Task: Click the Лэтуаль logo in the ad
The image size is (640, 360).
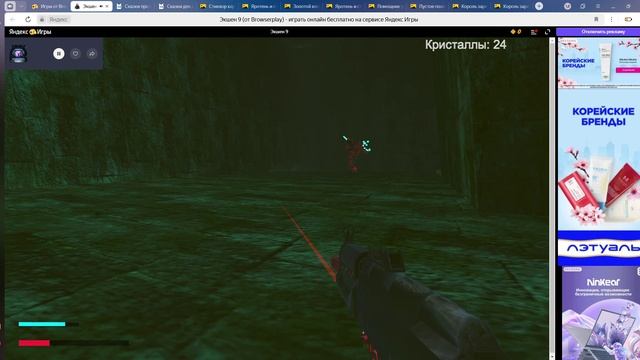Action: [x=603, y=247]
